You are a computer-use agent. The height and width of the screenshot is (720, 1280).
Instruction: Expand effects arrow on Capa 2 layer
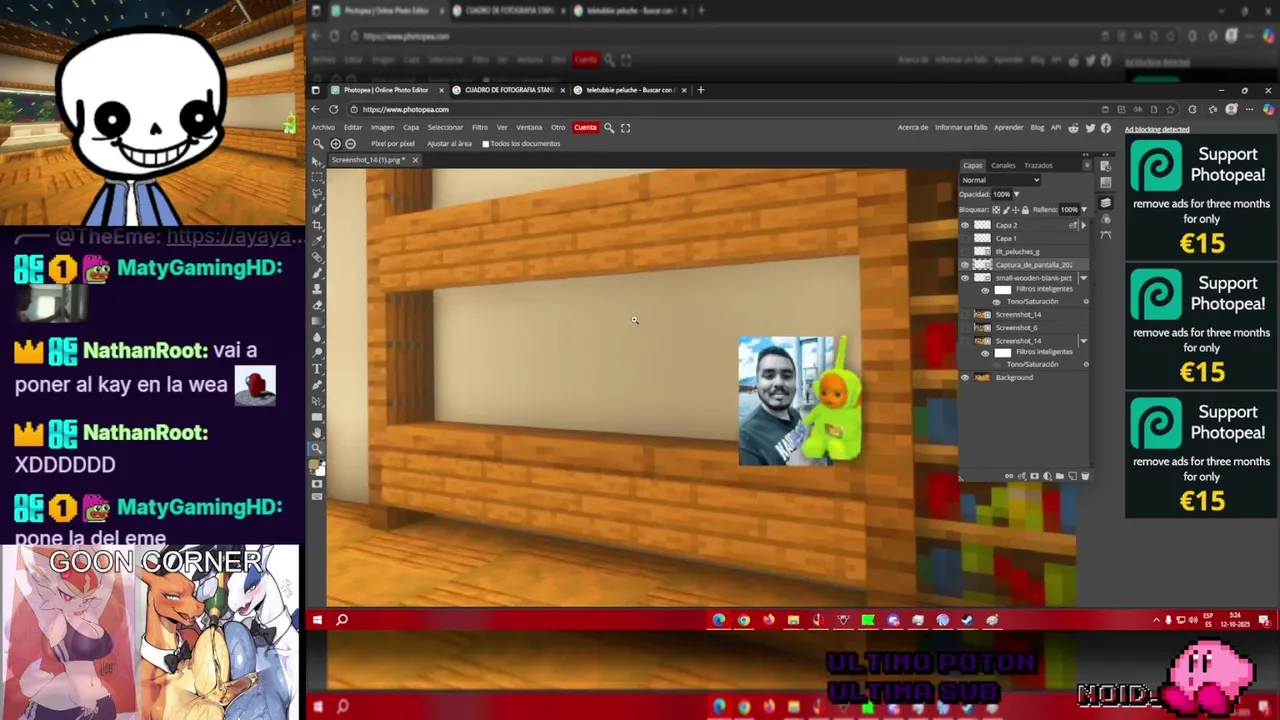coord(1084,225)
